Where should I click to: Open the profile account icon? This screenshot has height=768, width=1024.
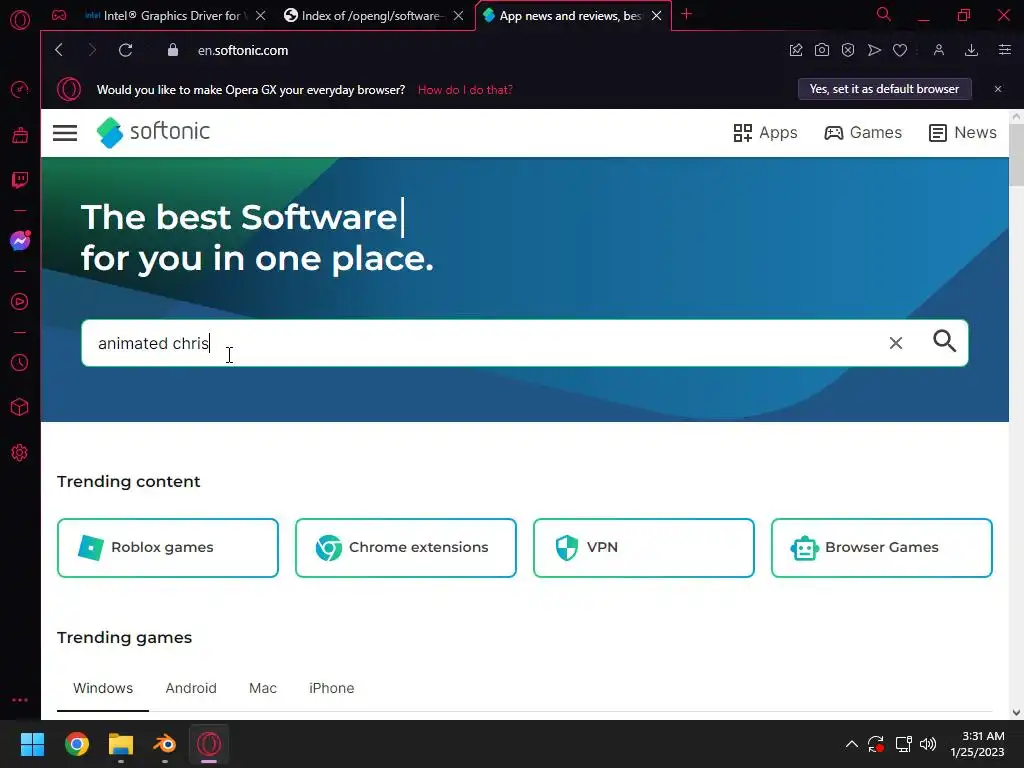[x=939, y=50]
